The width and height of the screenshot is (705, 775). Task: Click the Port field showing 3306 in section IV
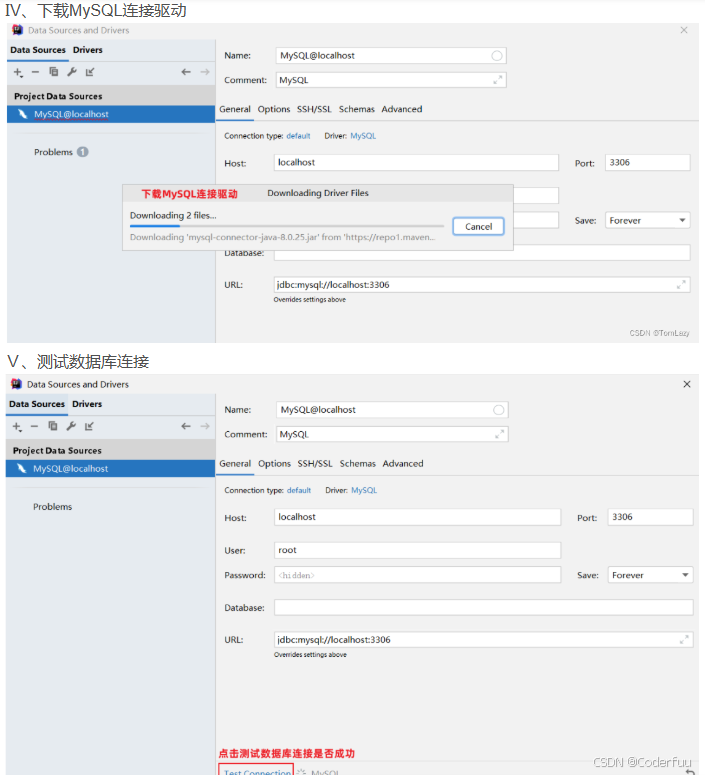pyautogui.click(x=648, y=163)
